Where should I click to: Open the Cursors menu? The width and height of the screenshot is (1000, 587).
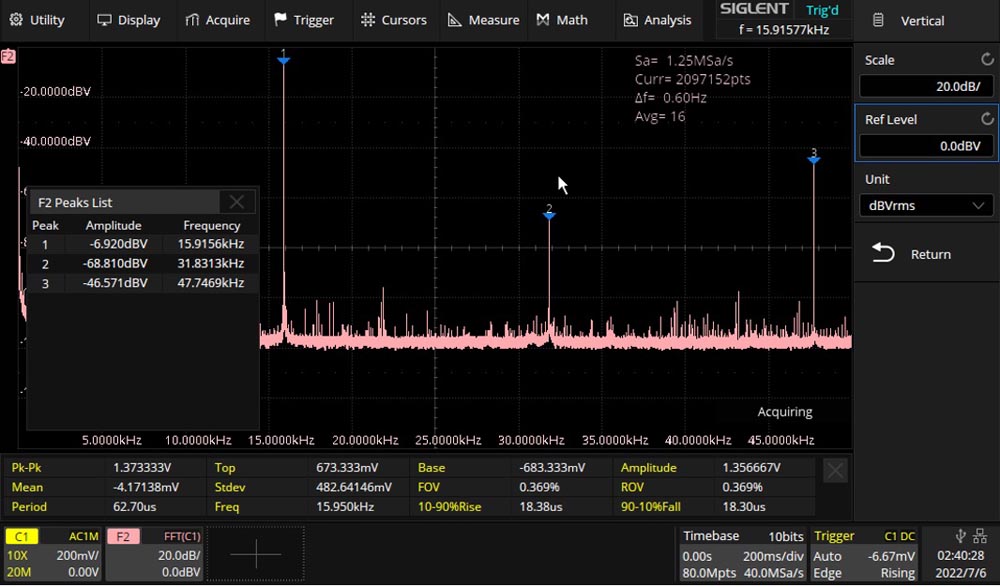coord(393,20)
